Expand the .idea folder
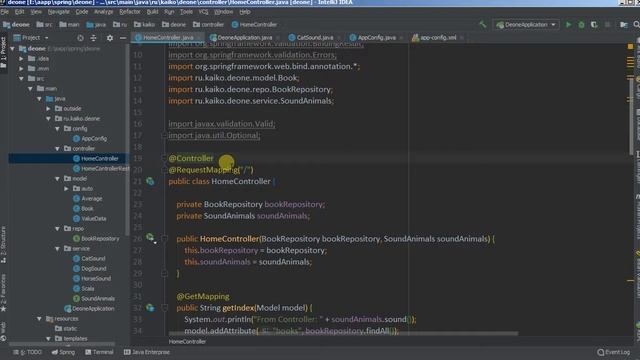The width and height of the screenshot is (640, 360). point(21,59)
